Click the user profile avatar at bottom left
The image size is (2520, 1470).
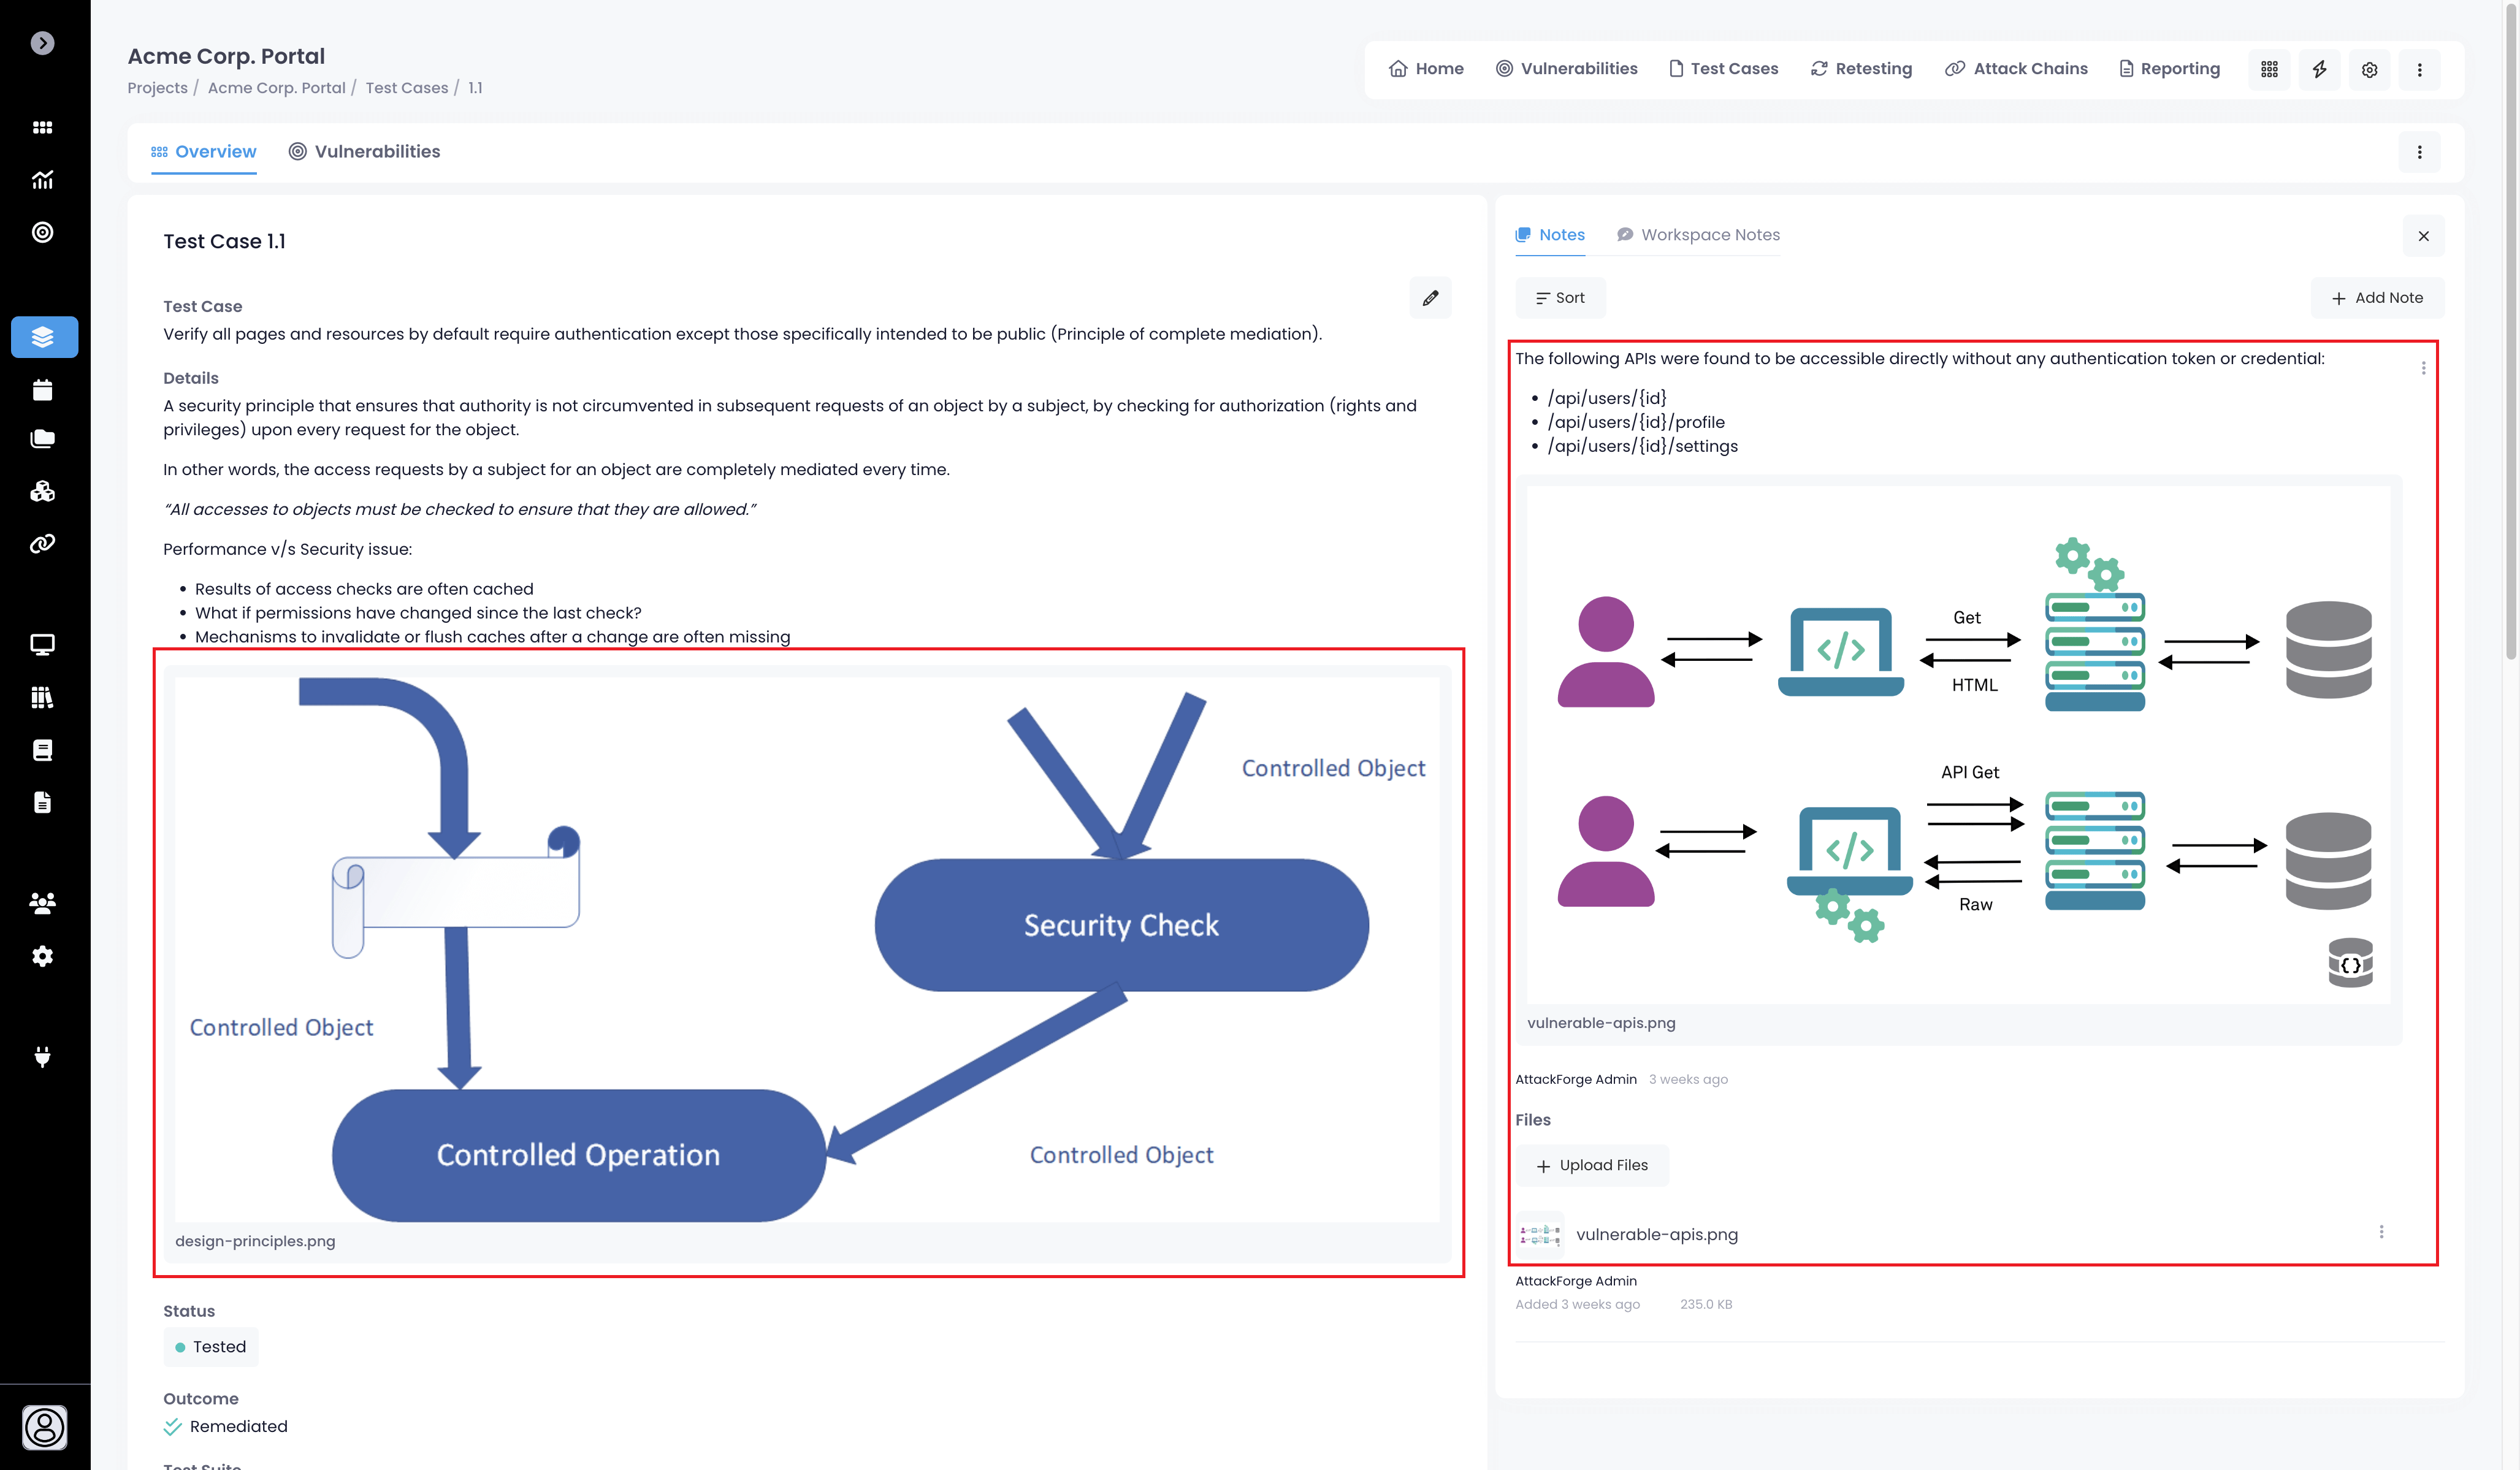click(x=44, y=1427)
